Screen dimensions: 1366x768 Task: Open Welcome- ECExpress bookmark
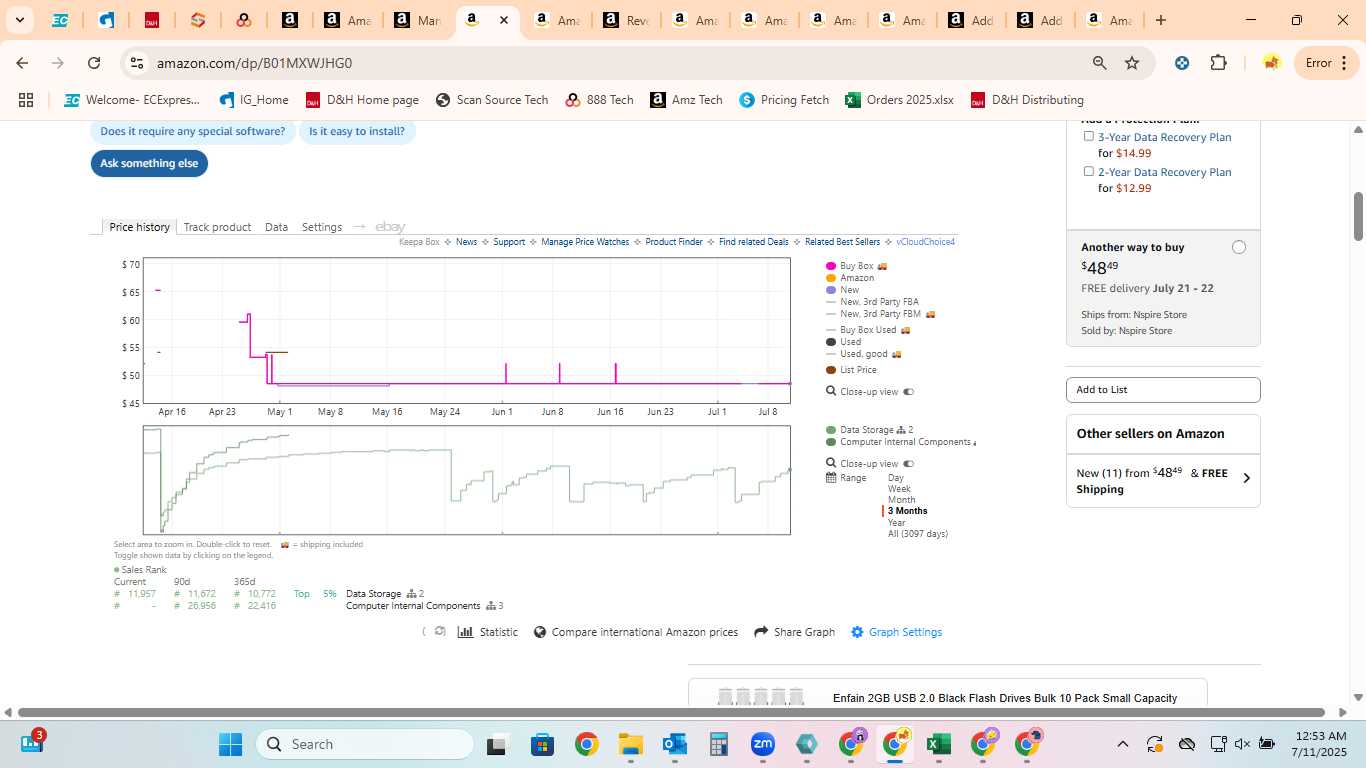[132, 100]
